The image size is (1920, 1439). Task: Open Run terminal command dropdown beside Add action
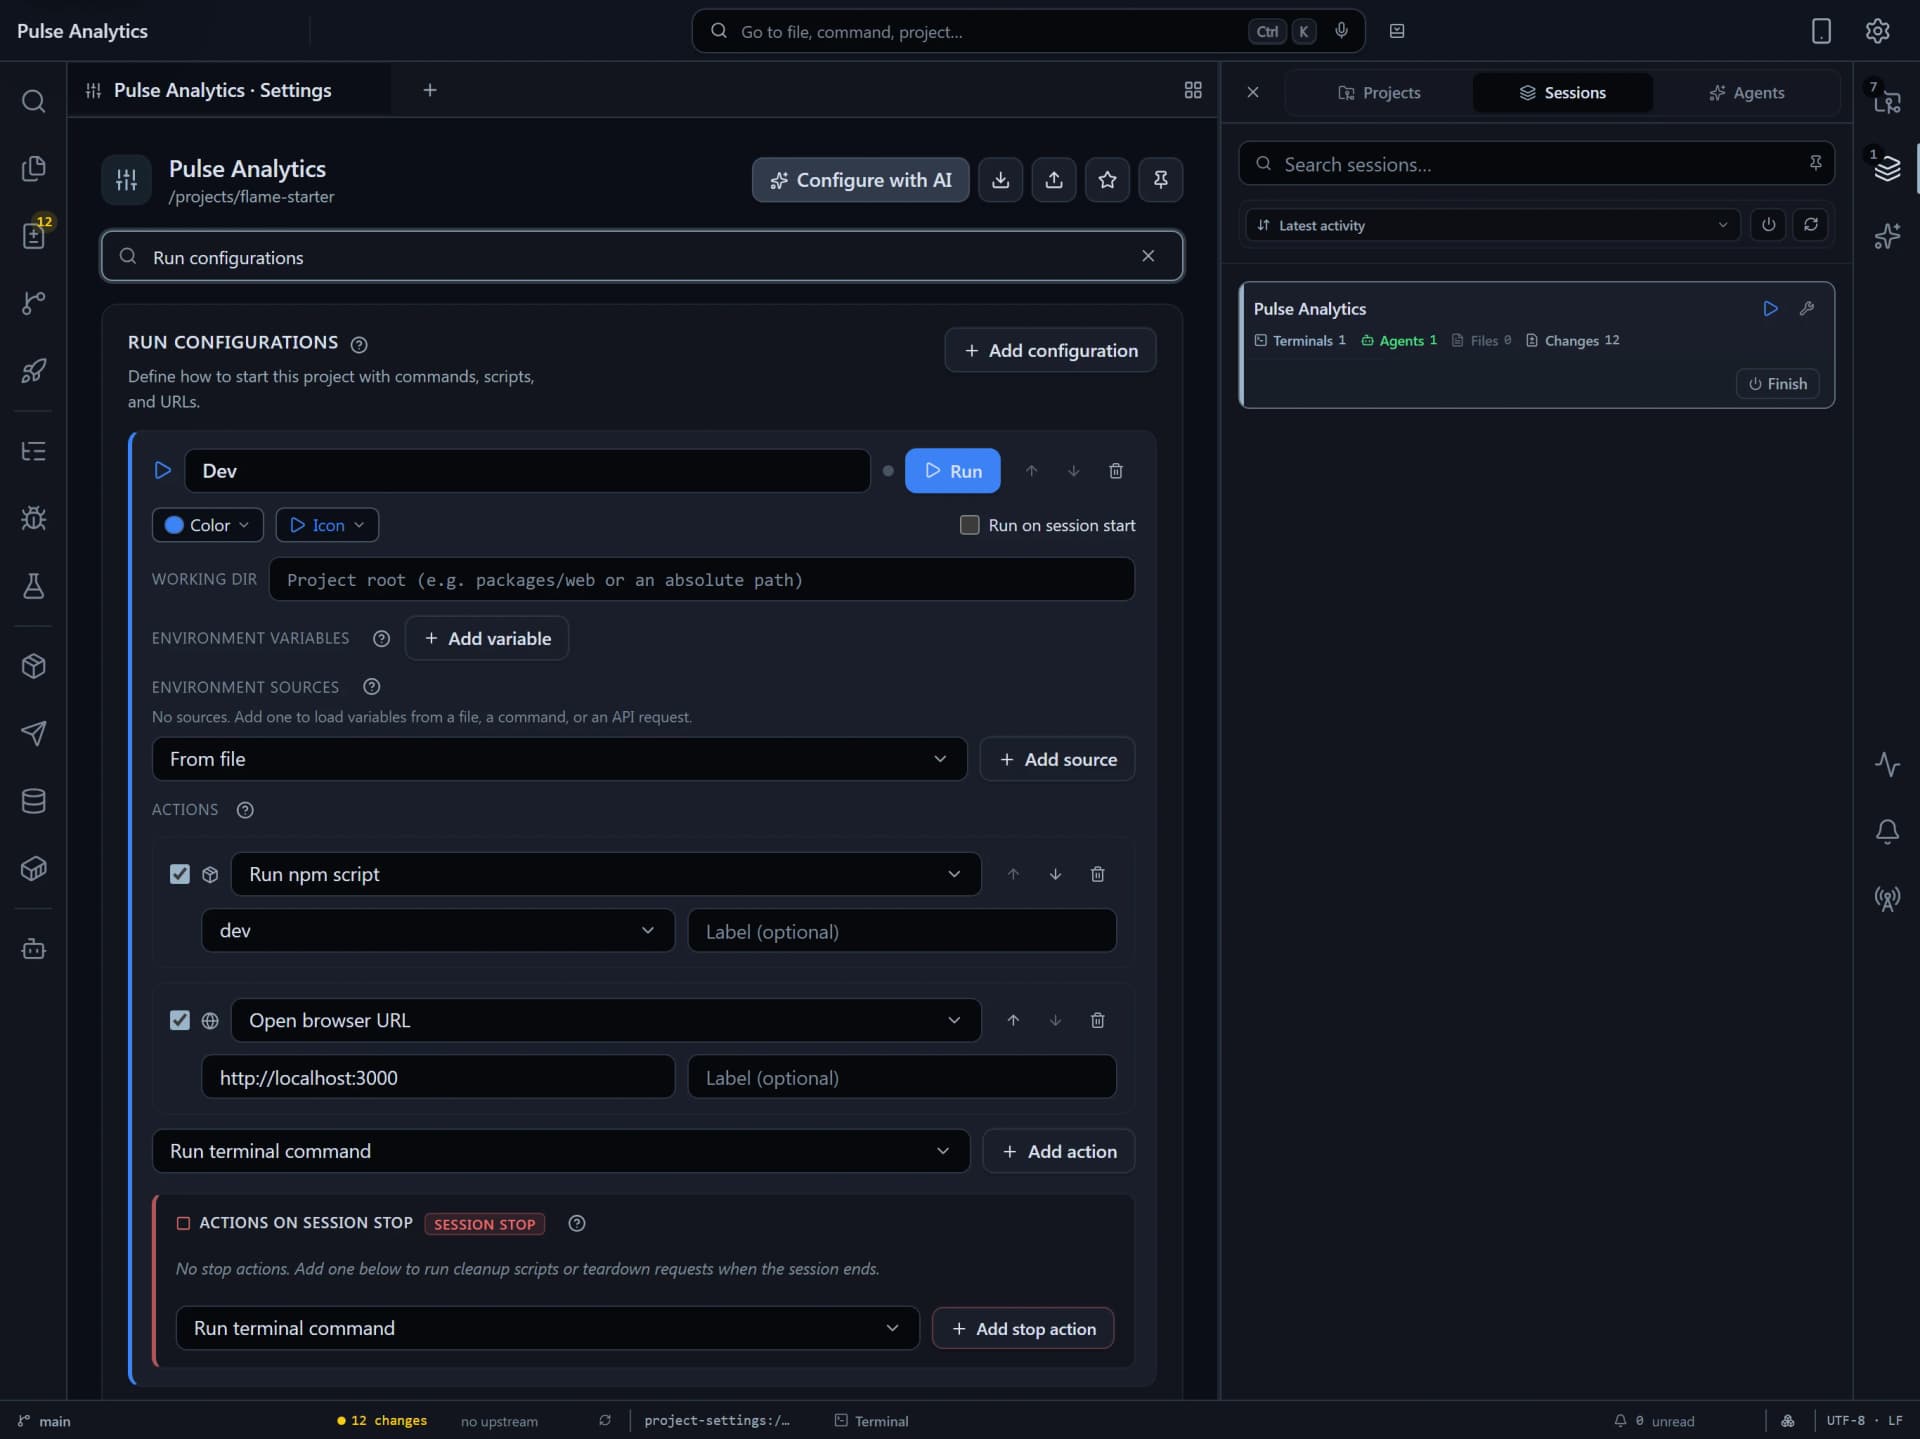click(560, 1151)
